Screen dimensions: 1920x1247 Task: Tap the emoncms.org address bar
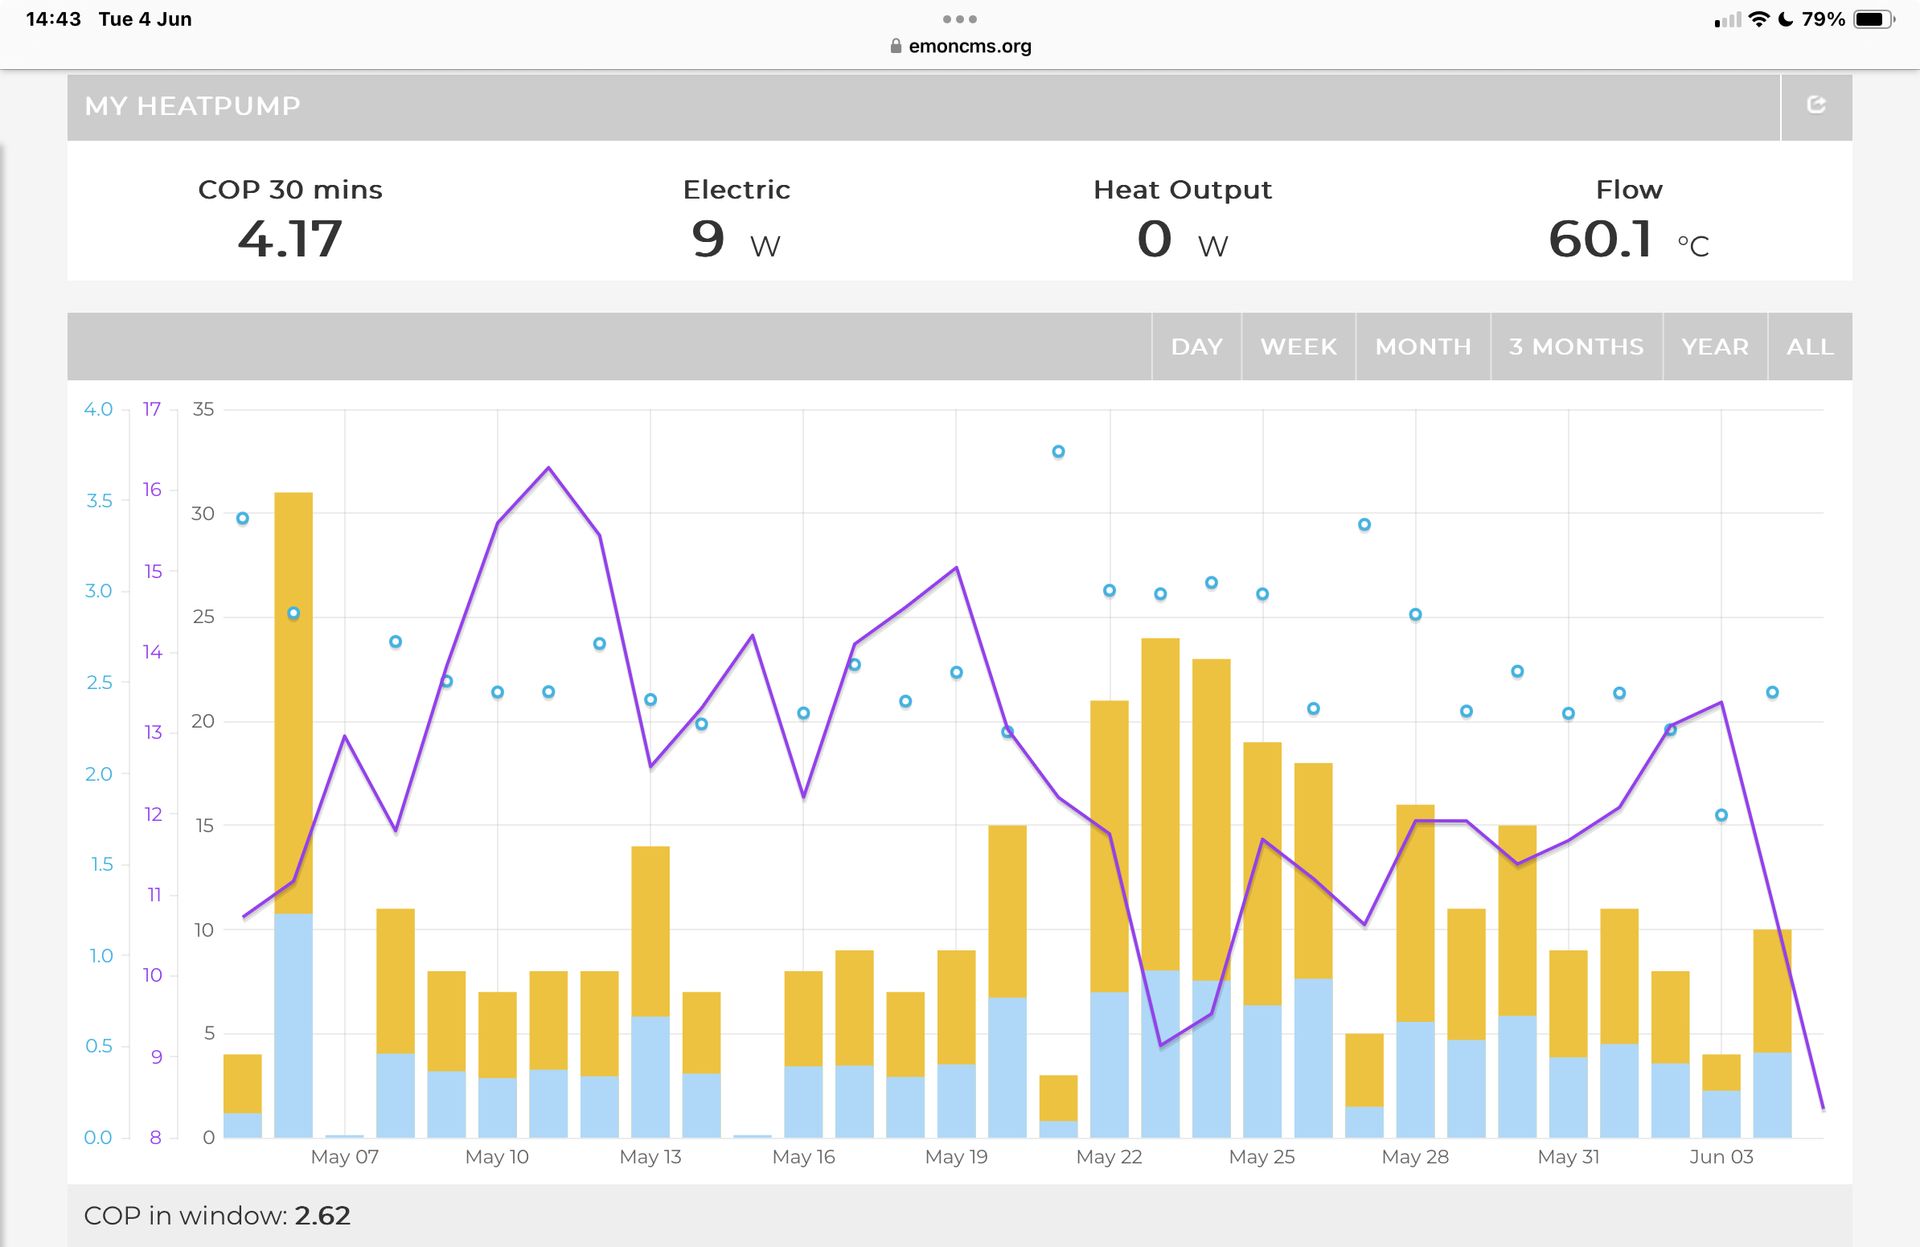969,46
